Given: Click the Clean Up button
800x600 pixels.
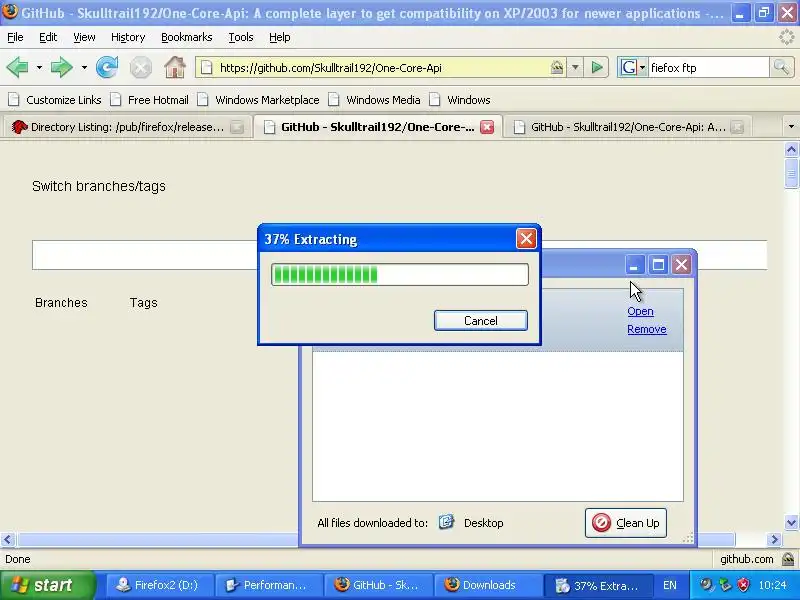Looking at the screenshot, I should [626, 523].
